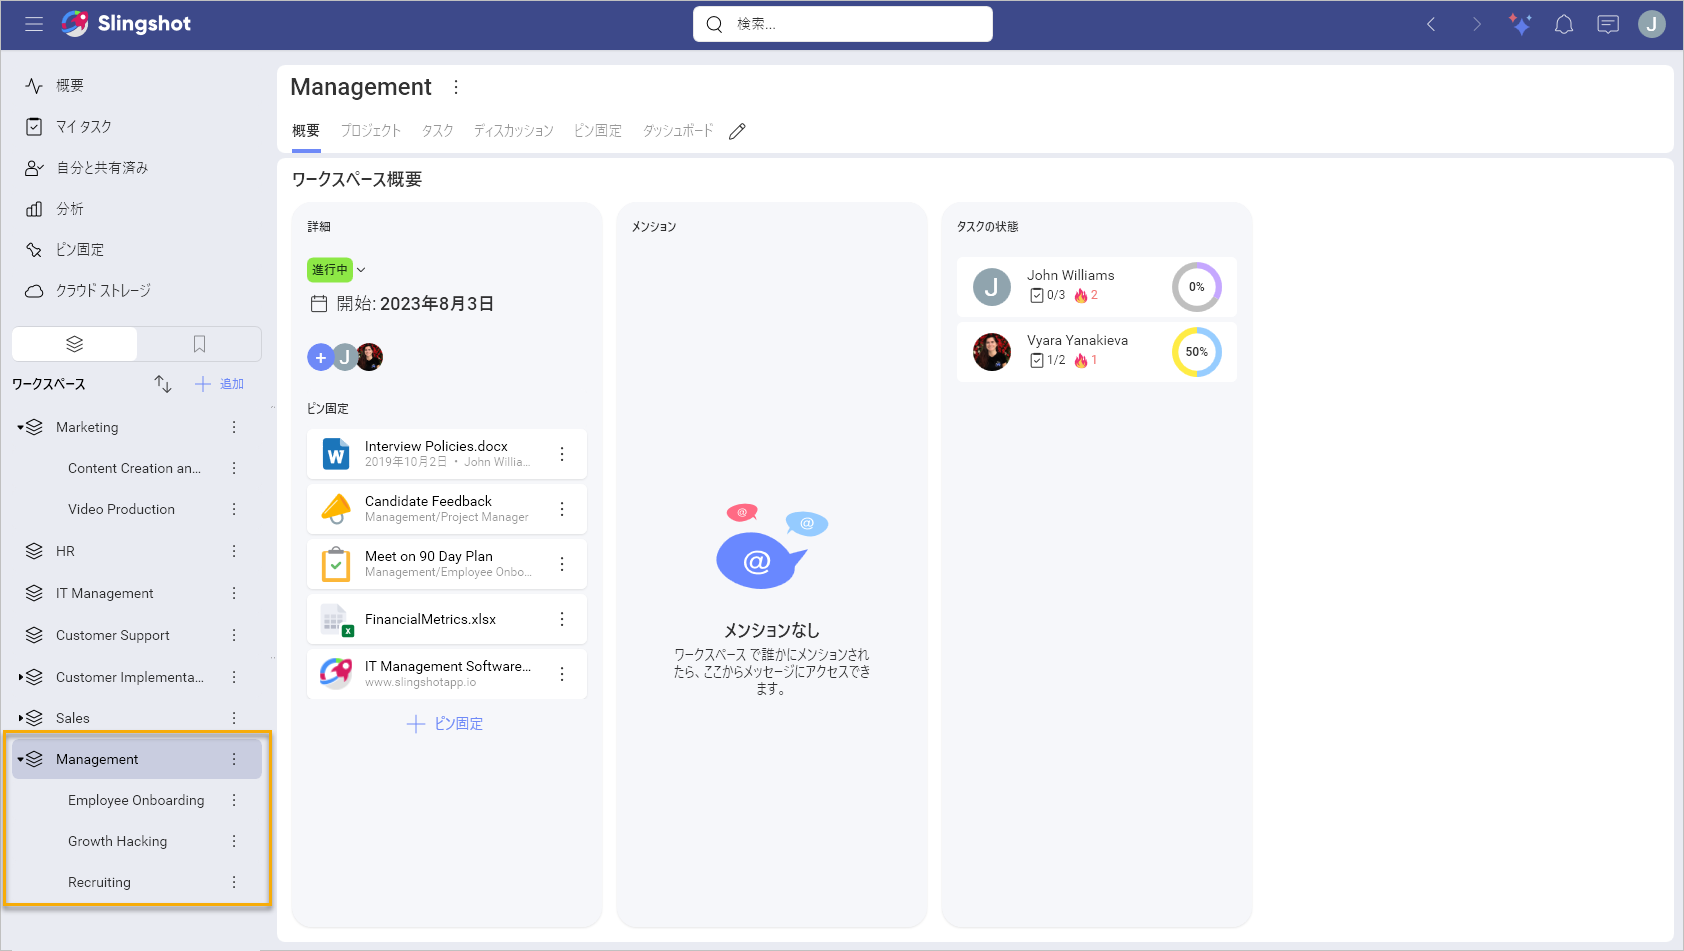Switch to the ピン固定 tab
The image size is (1684, 951).
pos(598,131)
